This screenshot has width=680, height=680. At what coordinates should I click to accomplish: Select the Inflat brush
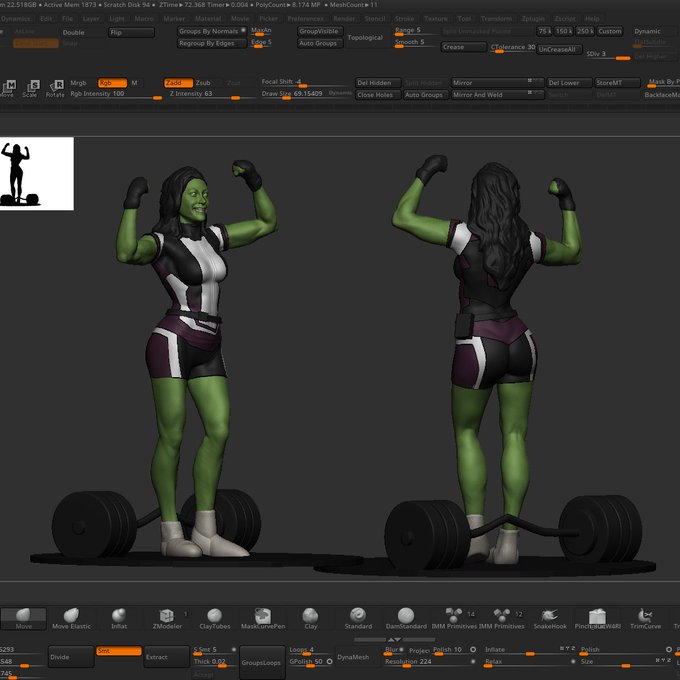pos(119,618)
